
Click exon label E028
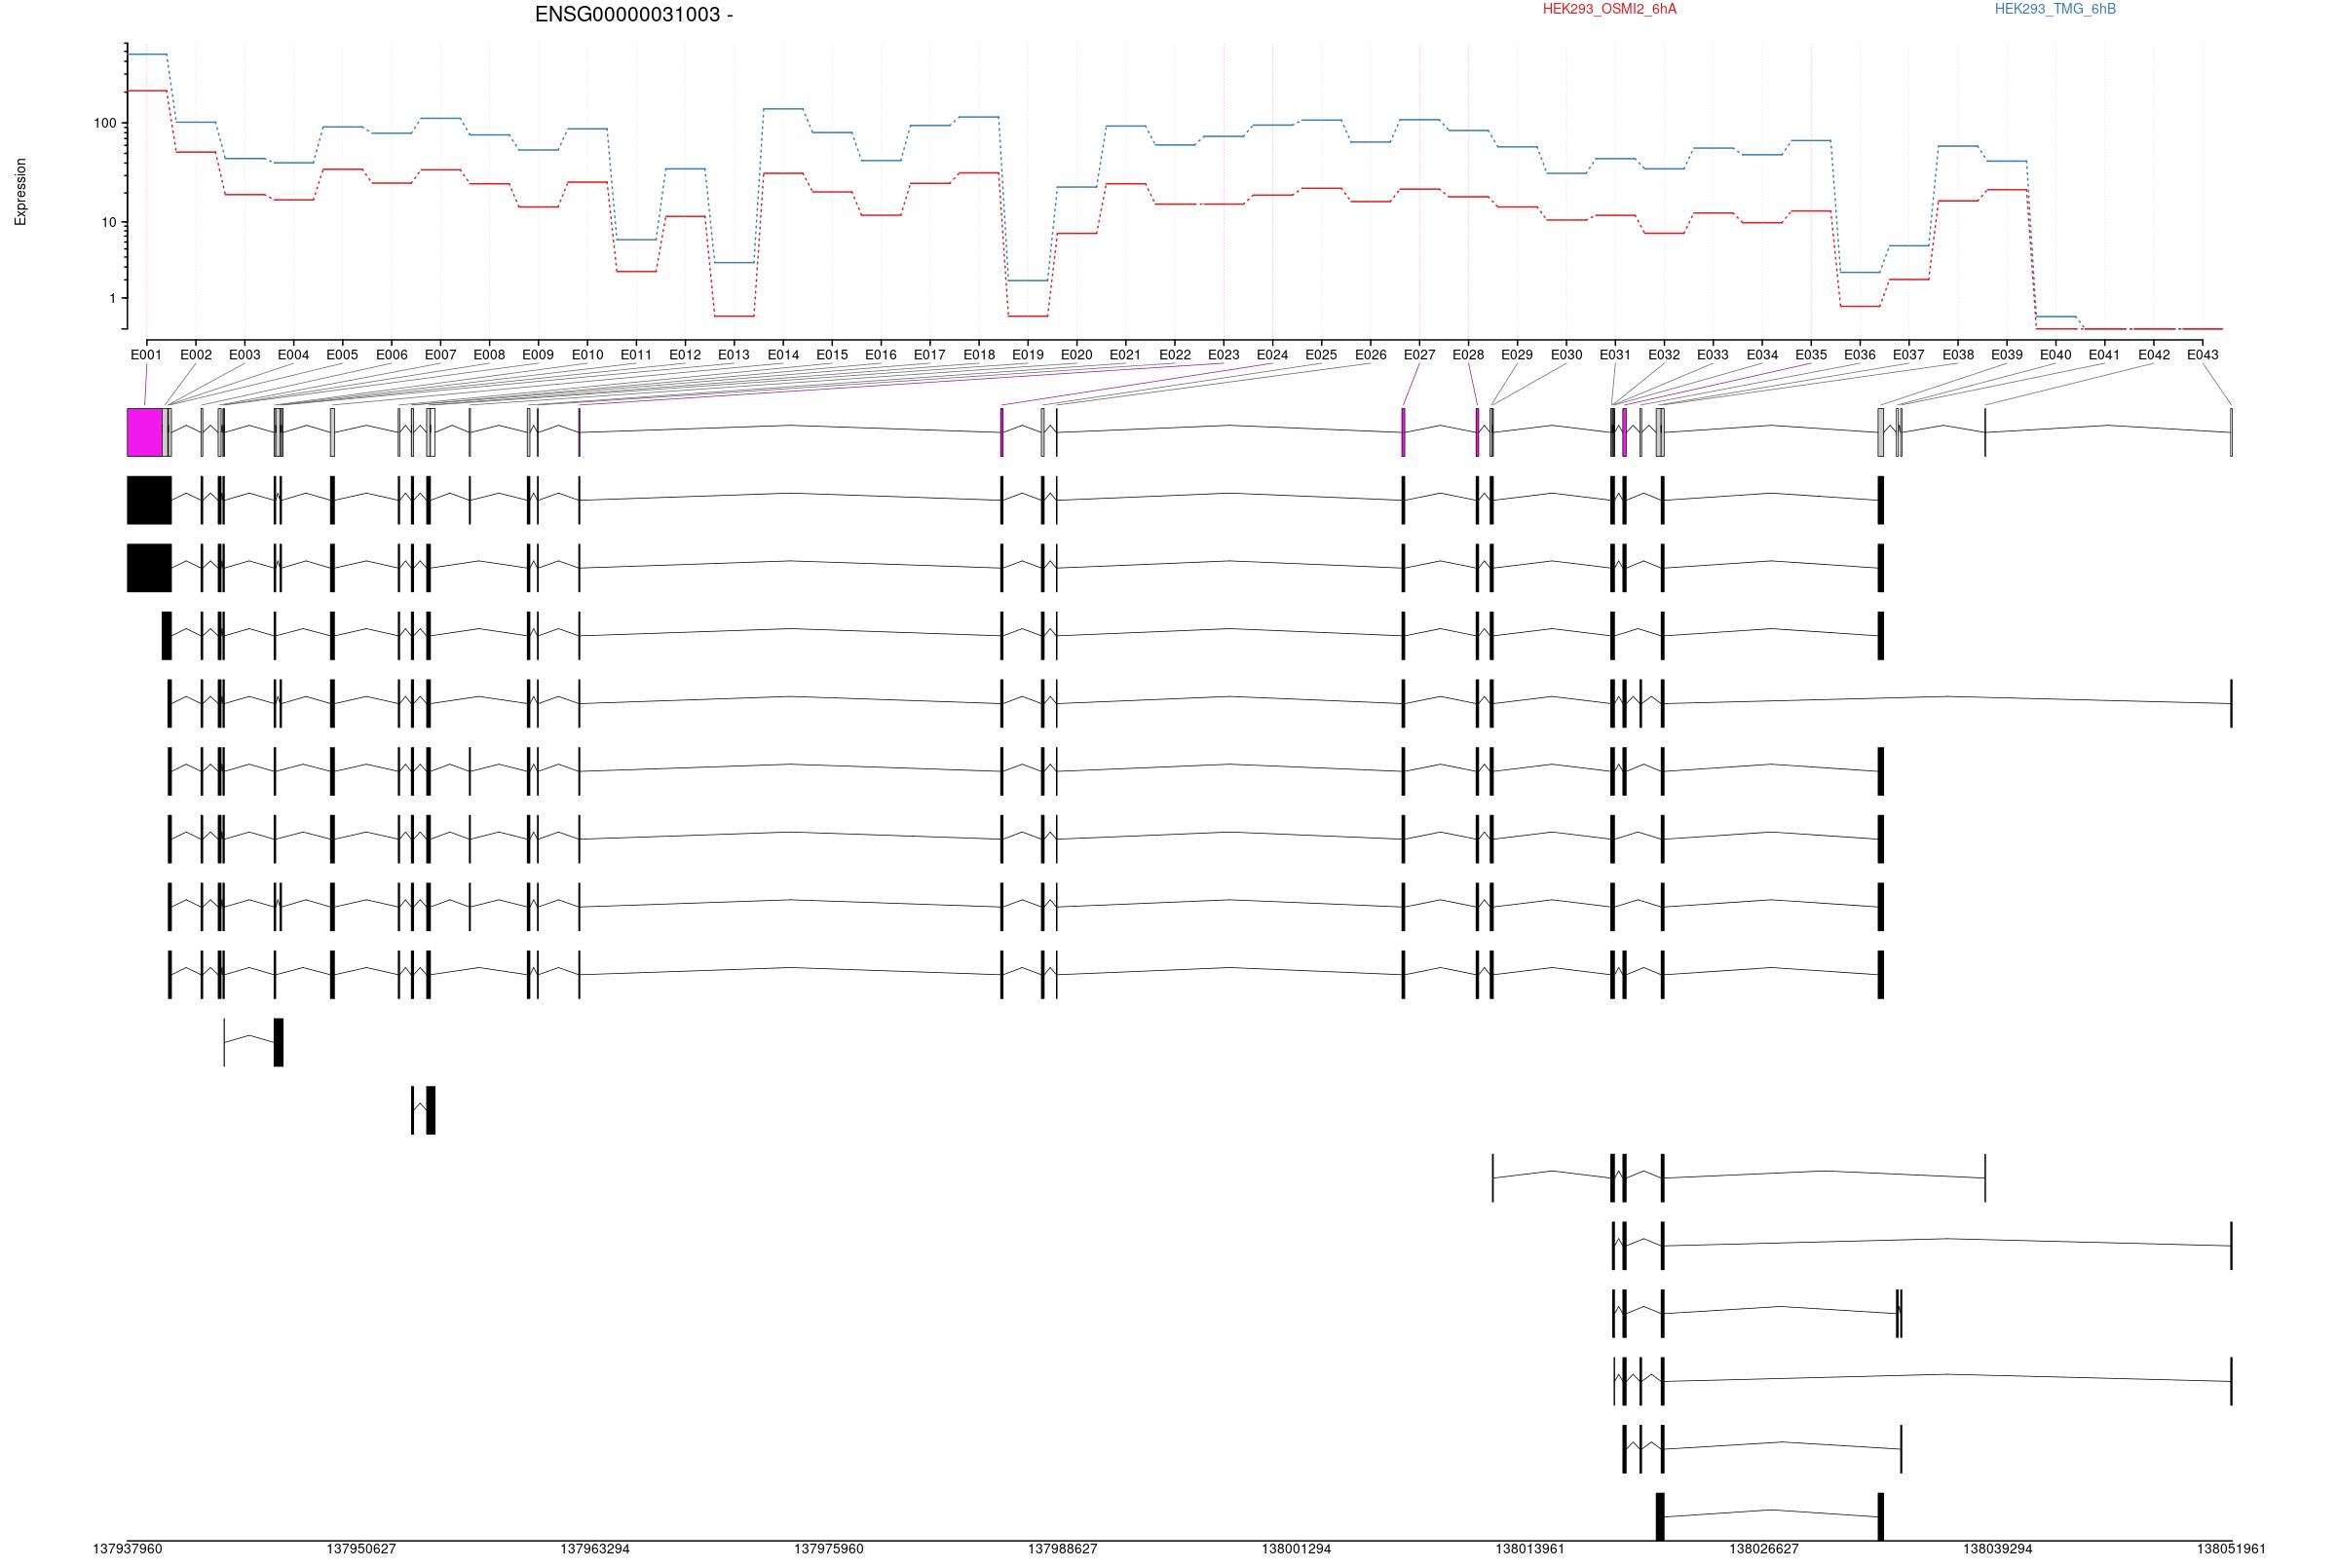(1468, 355)
